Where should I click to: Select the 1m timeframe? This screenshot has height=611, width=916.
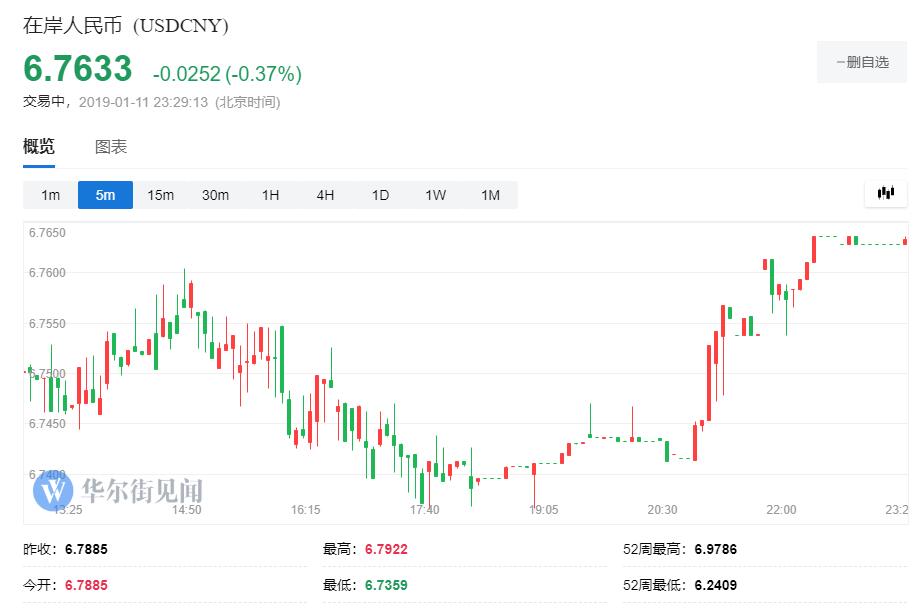tap(50, 195)
